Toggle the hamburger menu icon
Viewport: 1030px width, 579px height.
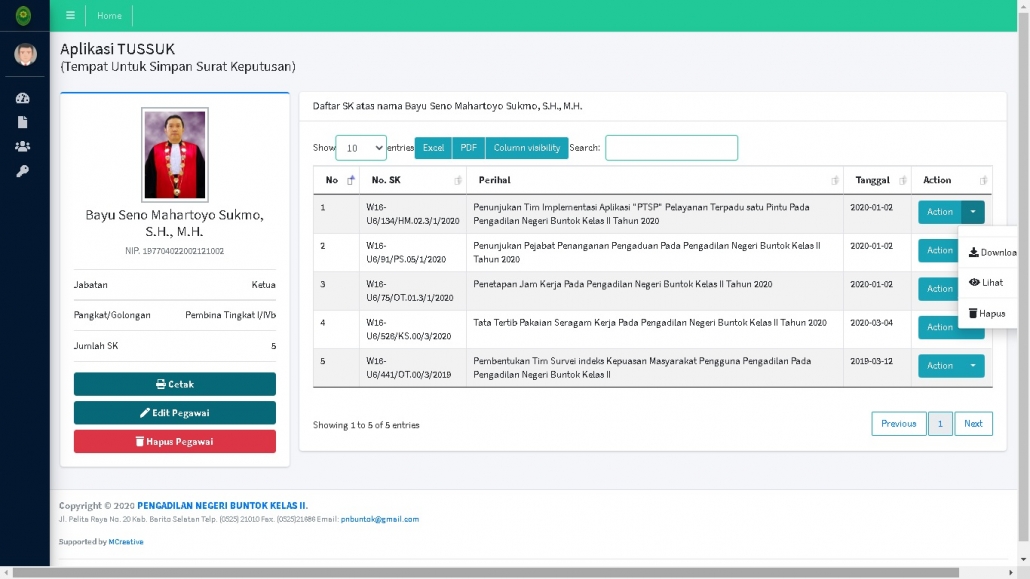pos(70,15)
